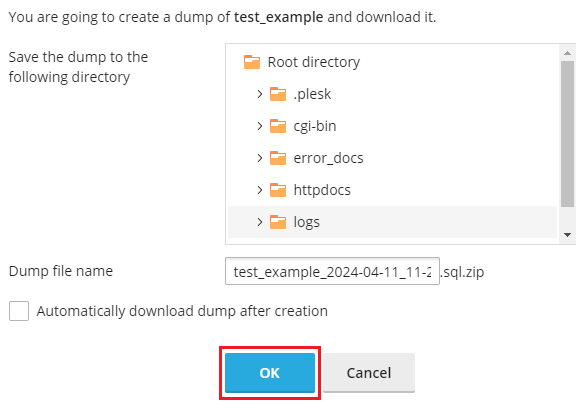The width and height of the screenshot is (576, 409).
Task: Click the Root directory folder icon
Action: [x=252, y=62]
